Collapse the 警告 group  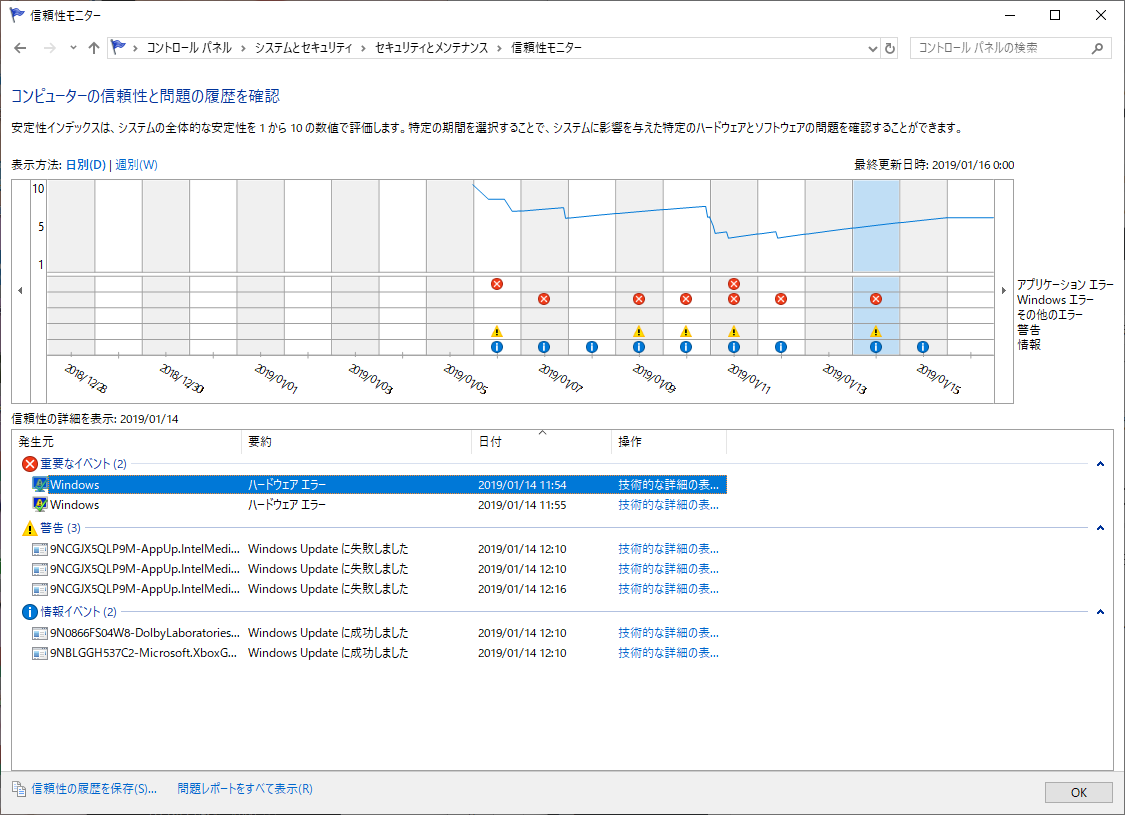click(1100, 528)
